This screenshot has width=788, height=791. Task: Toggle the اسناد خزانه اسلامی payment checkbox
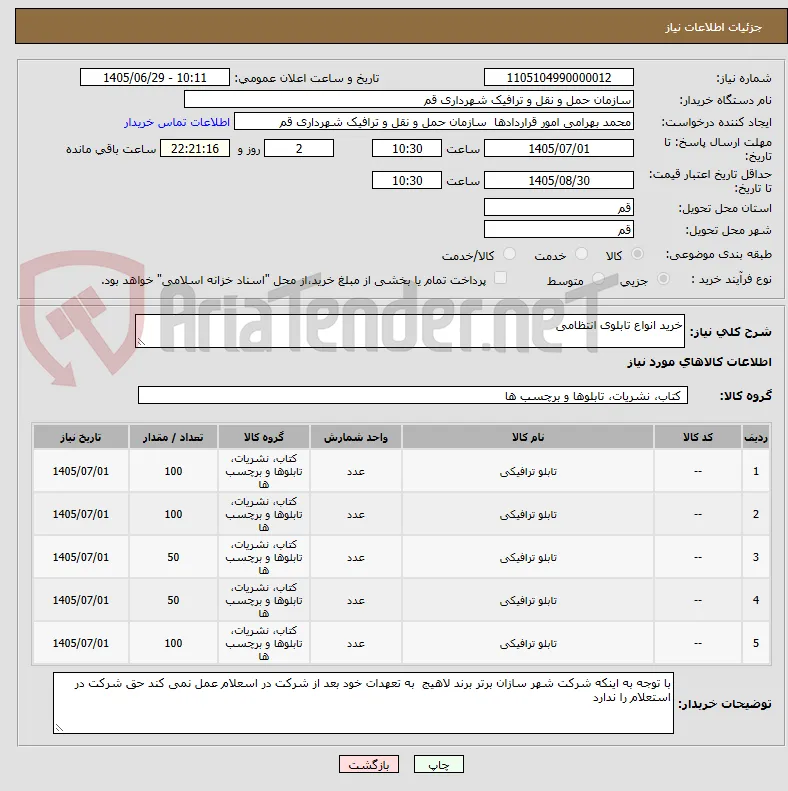(500, 278)
